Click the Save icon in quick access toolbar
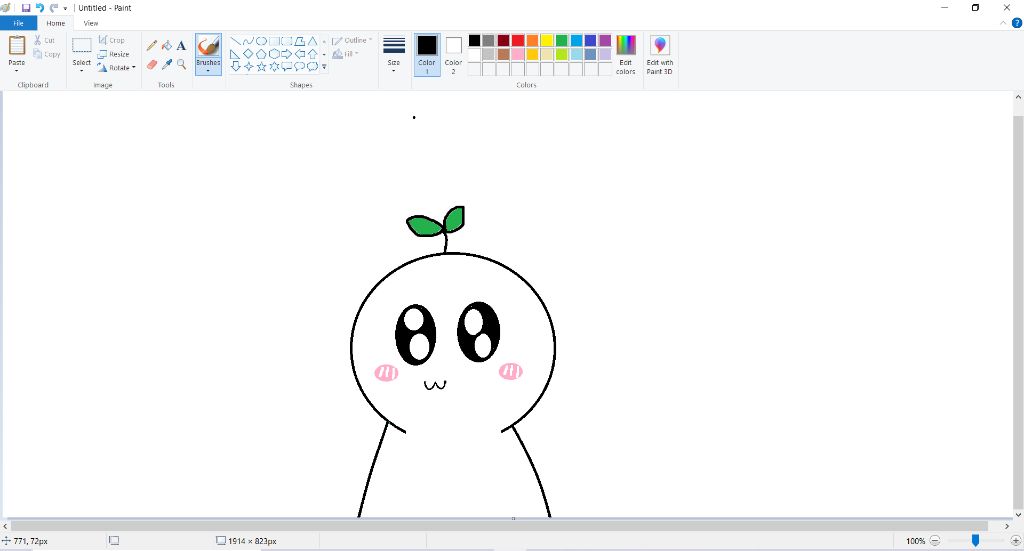The image size is (1024, 551). (26, 8)
